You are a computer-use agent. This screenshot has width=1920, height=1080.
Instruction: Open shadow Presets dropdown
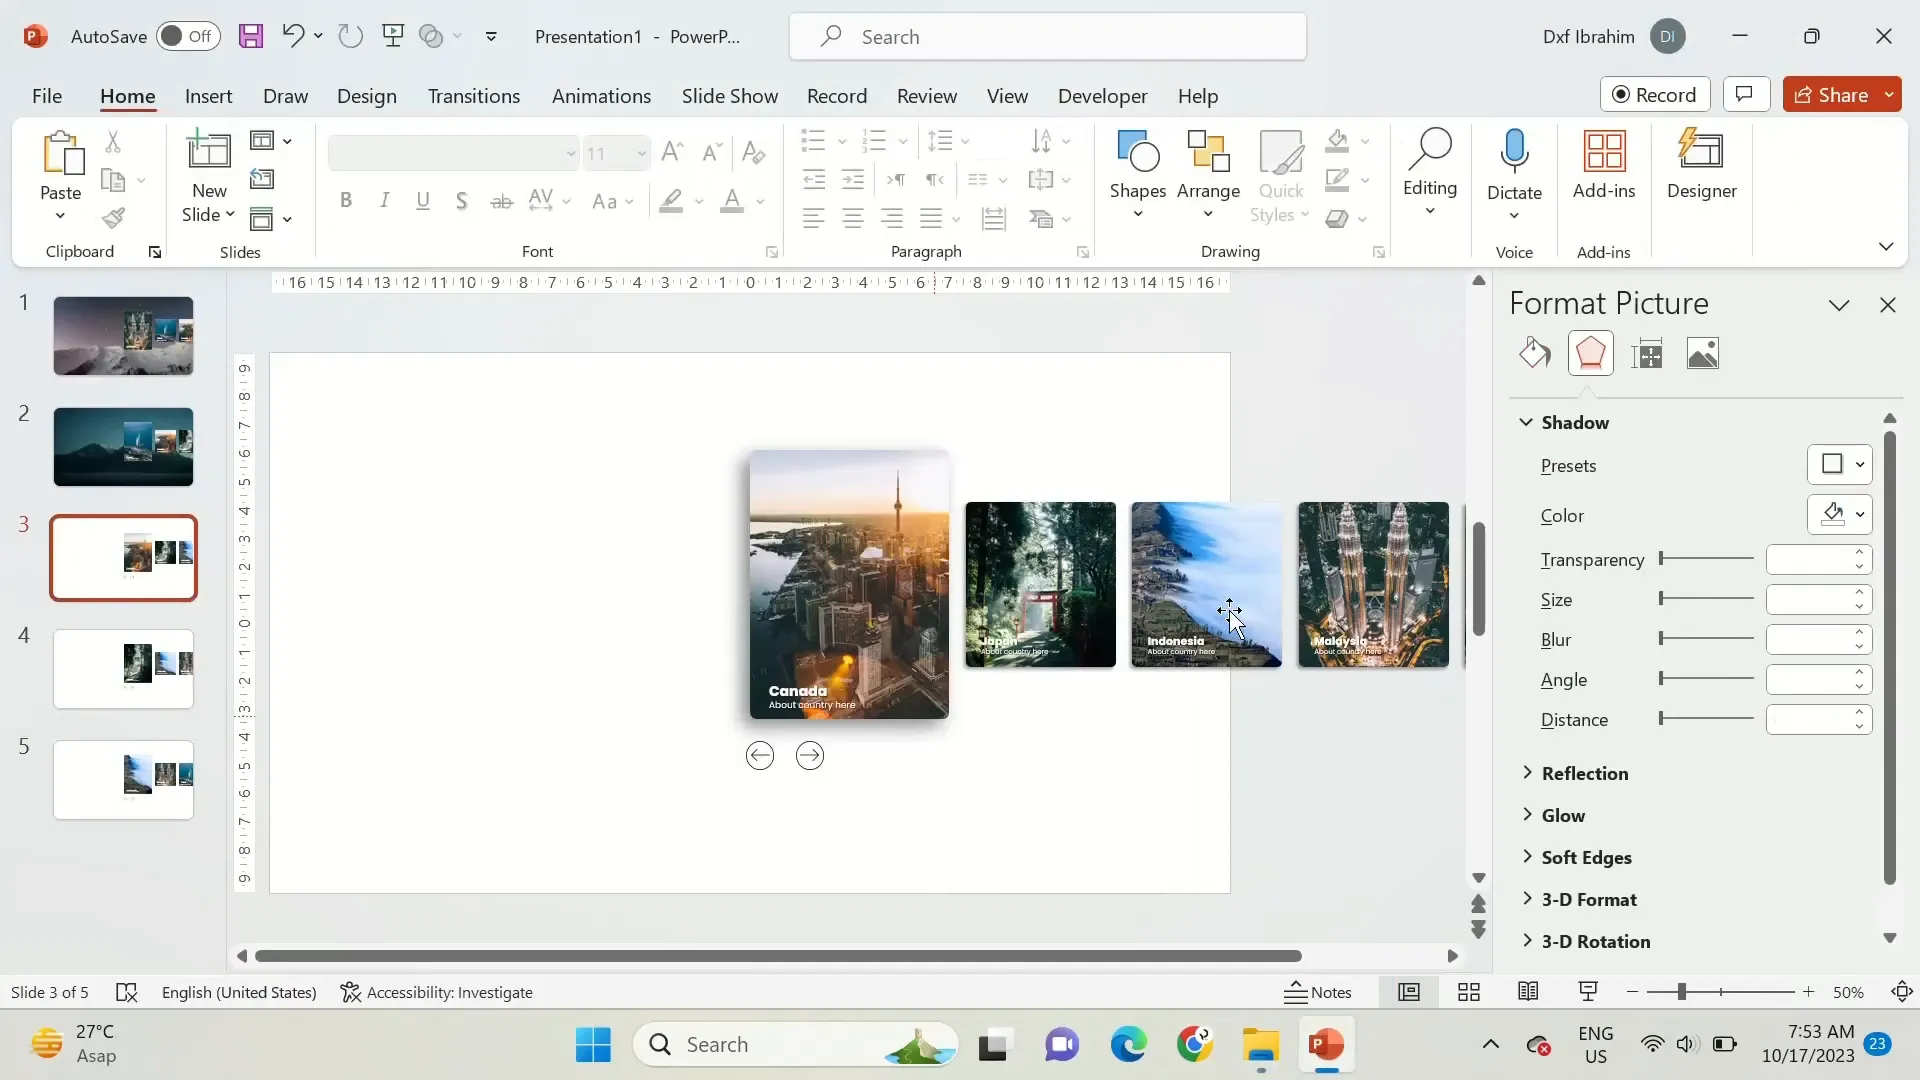[1839, 464]
